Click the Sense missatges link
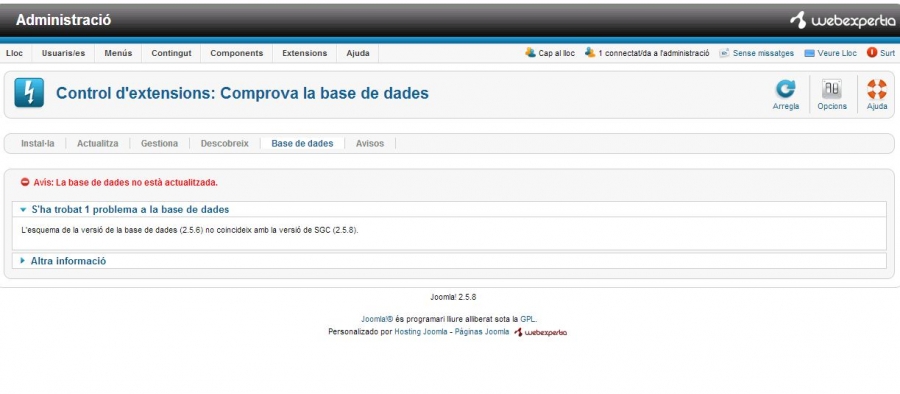 pyautogui.click(x=763, y=53)
